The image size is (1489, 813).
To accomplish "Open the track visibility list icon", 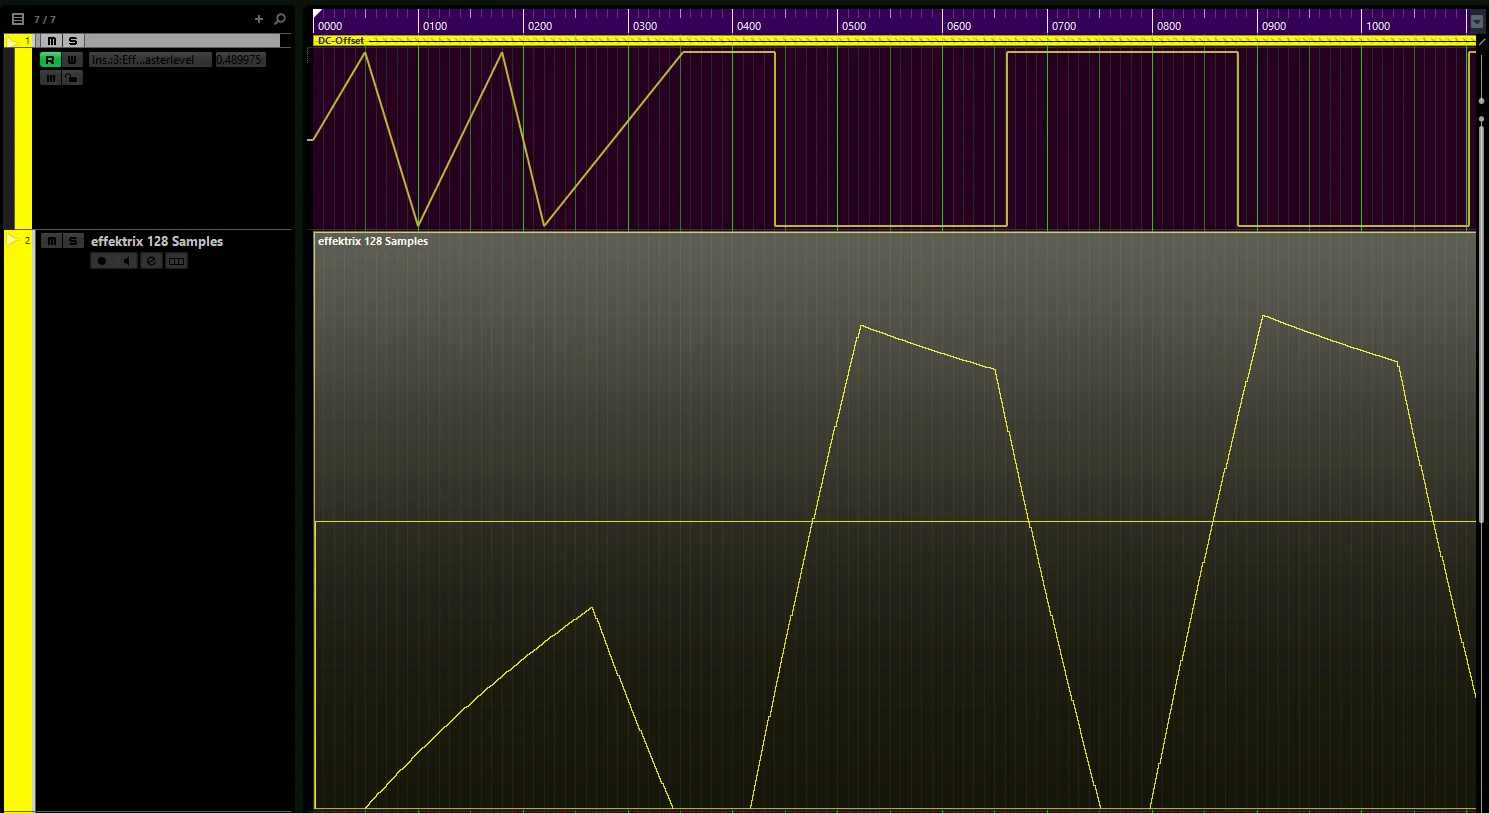I will point(18,19).
